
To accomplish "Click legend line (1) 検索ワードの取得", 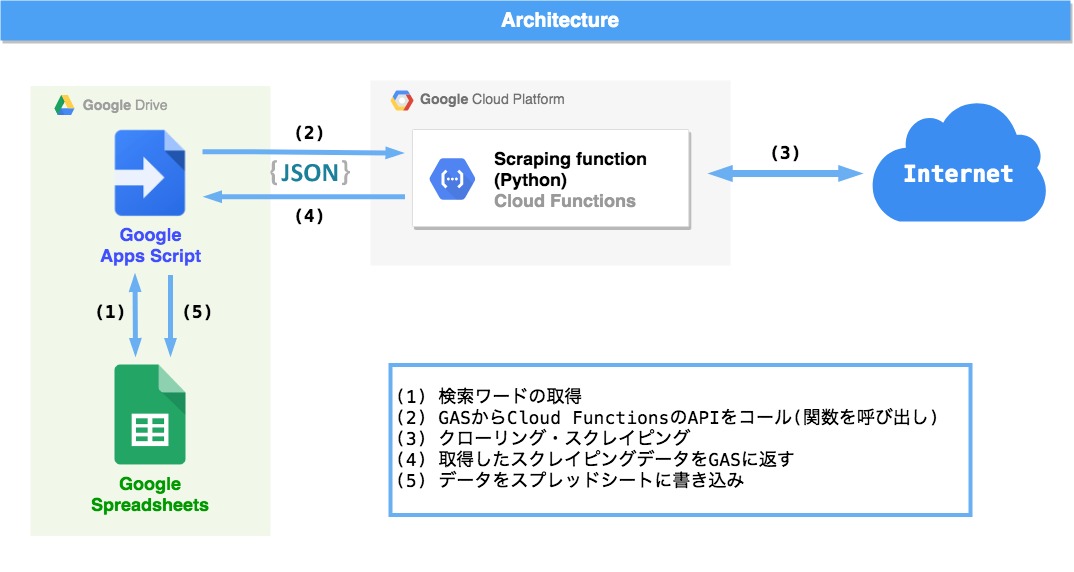I will coord(490,396).
